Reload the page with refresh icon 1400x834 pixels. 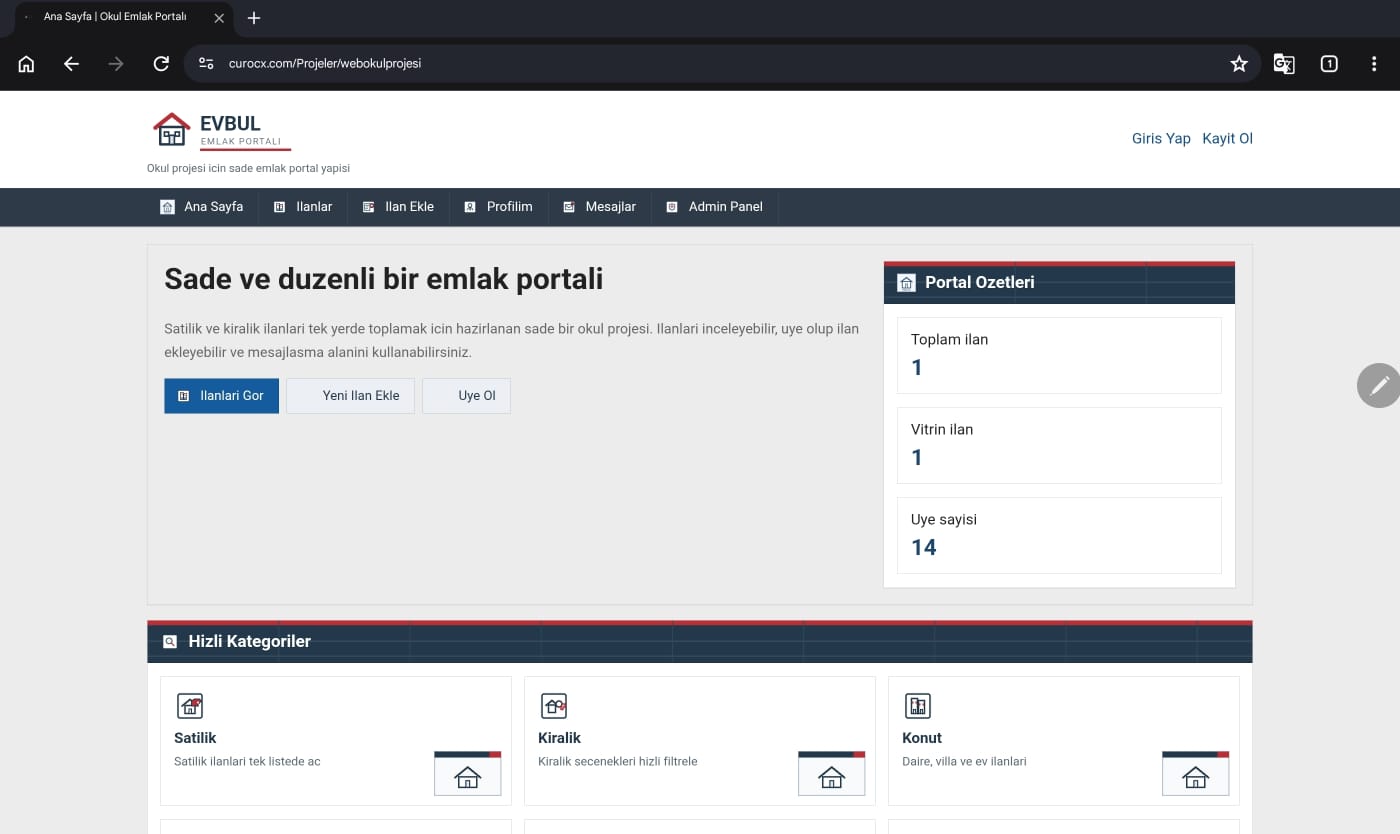pos(161,64)
